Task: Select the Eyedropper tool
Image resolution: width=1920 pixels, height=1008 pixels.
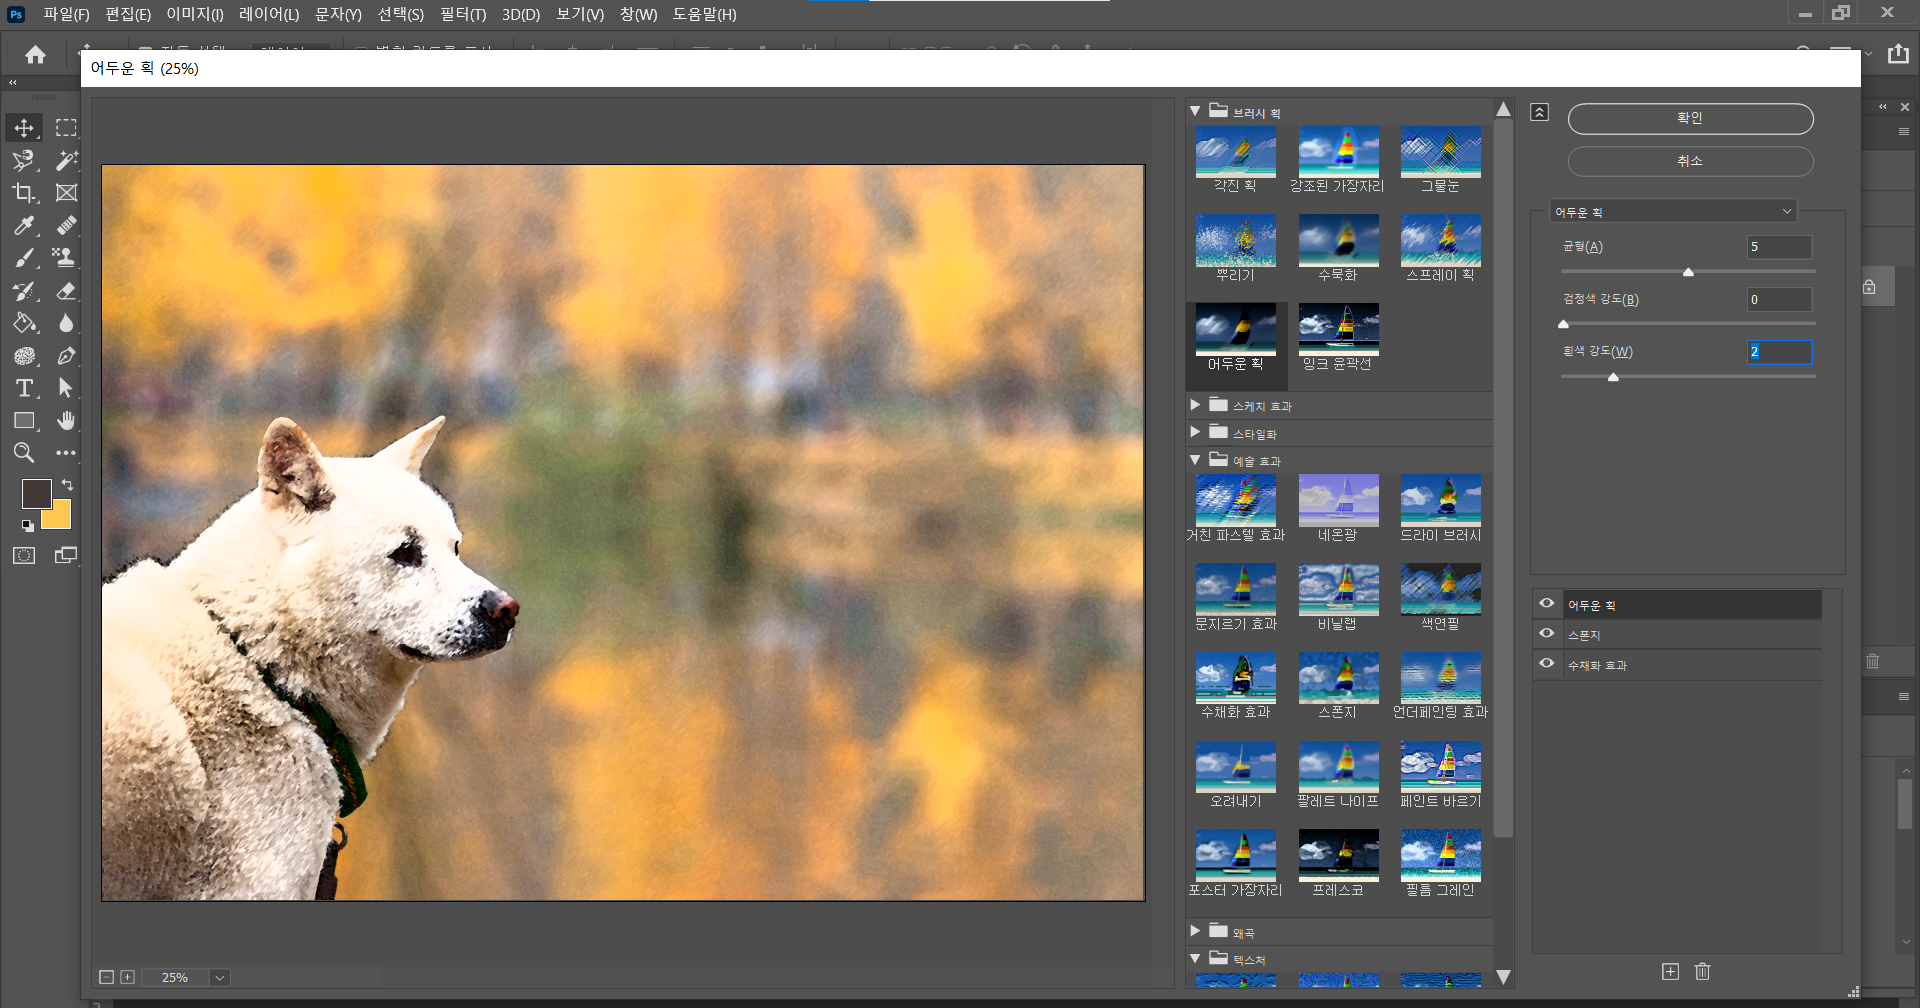Action: [24, 226]
